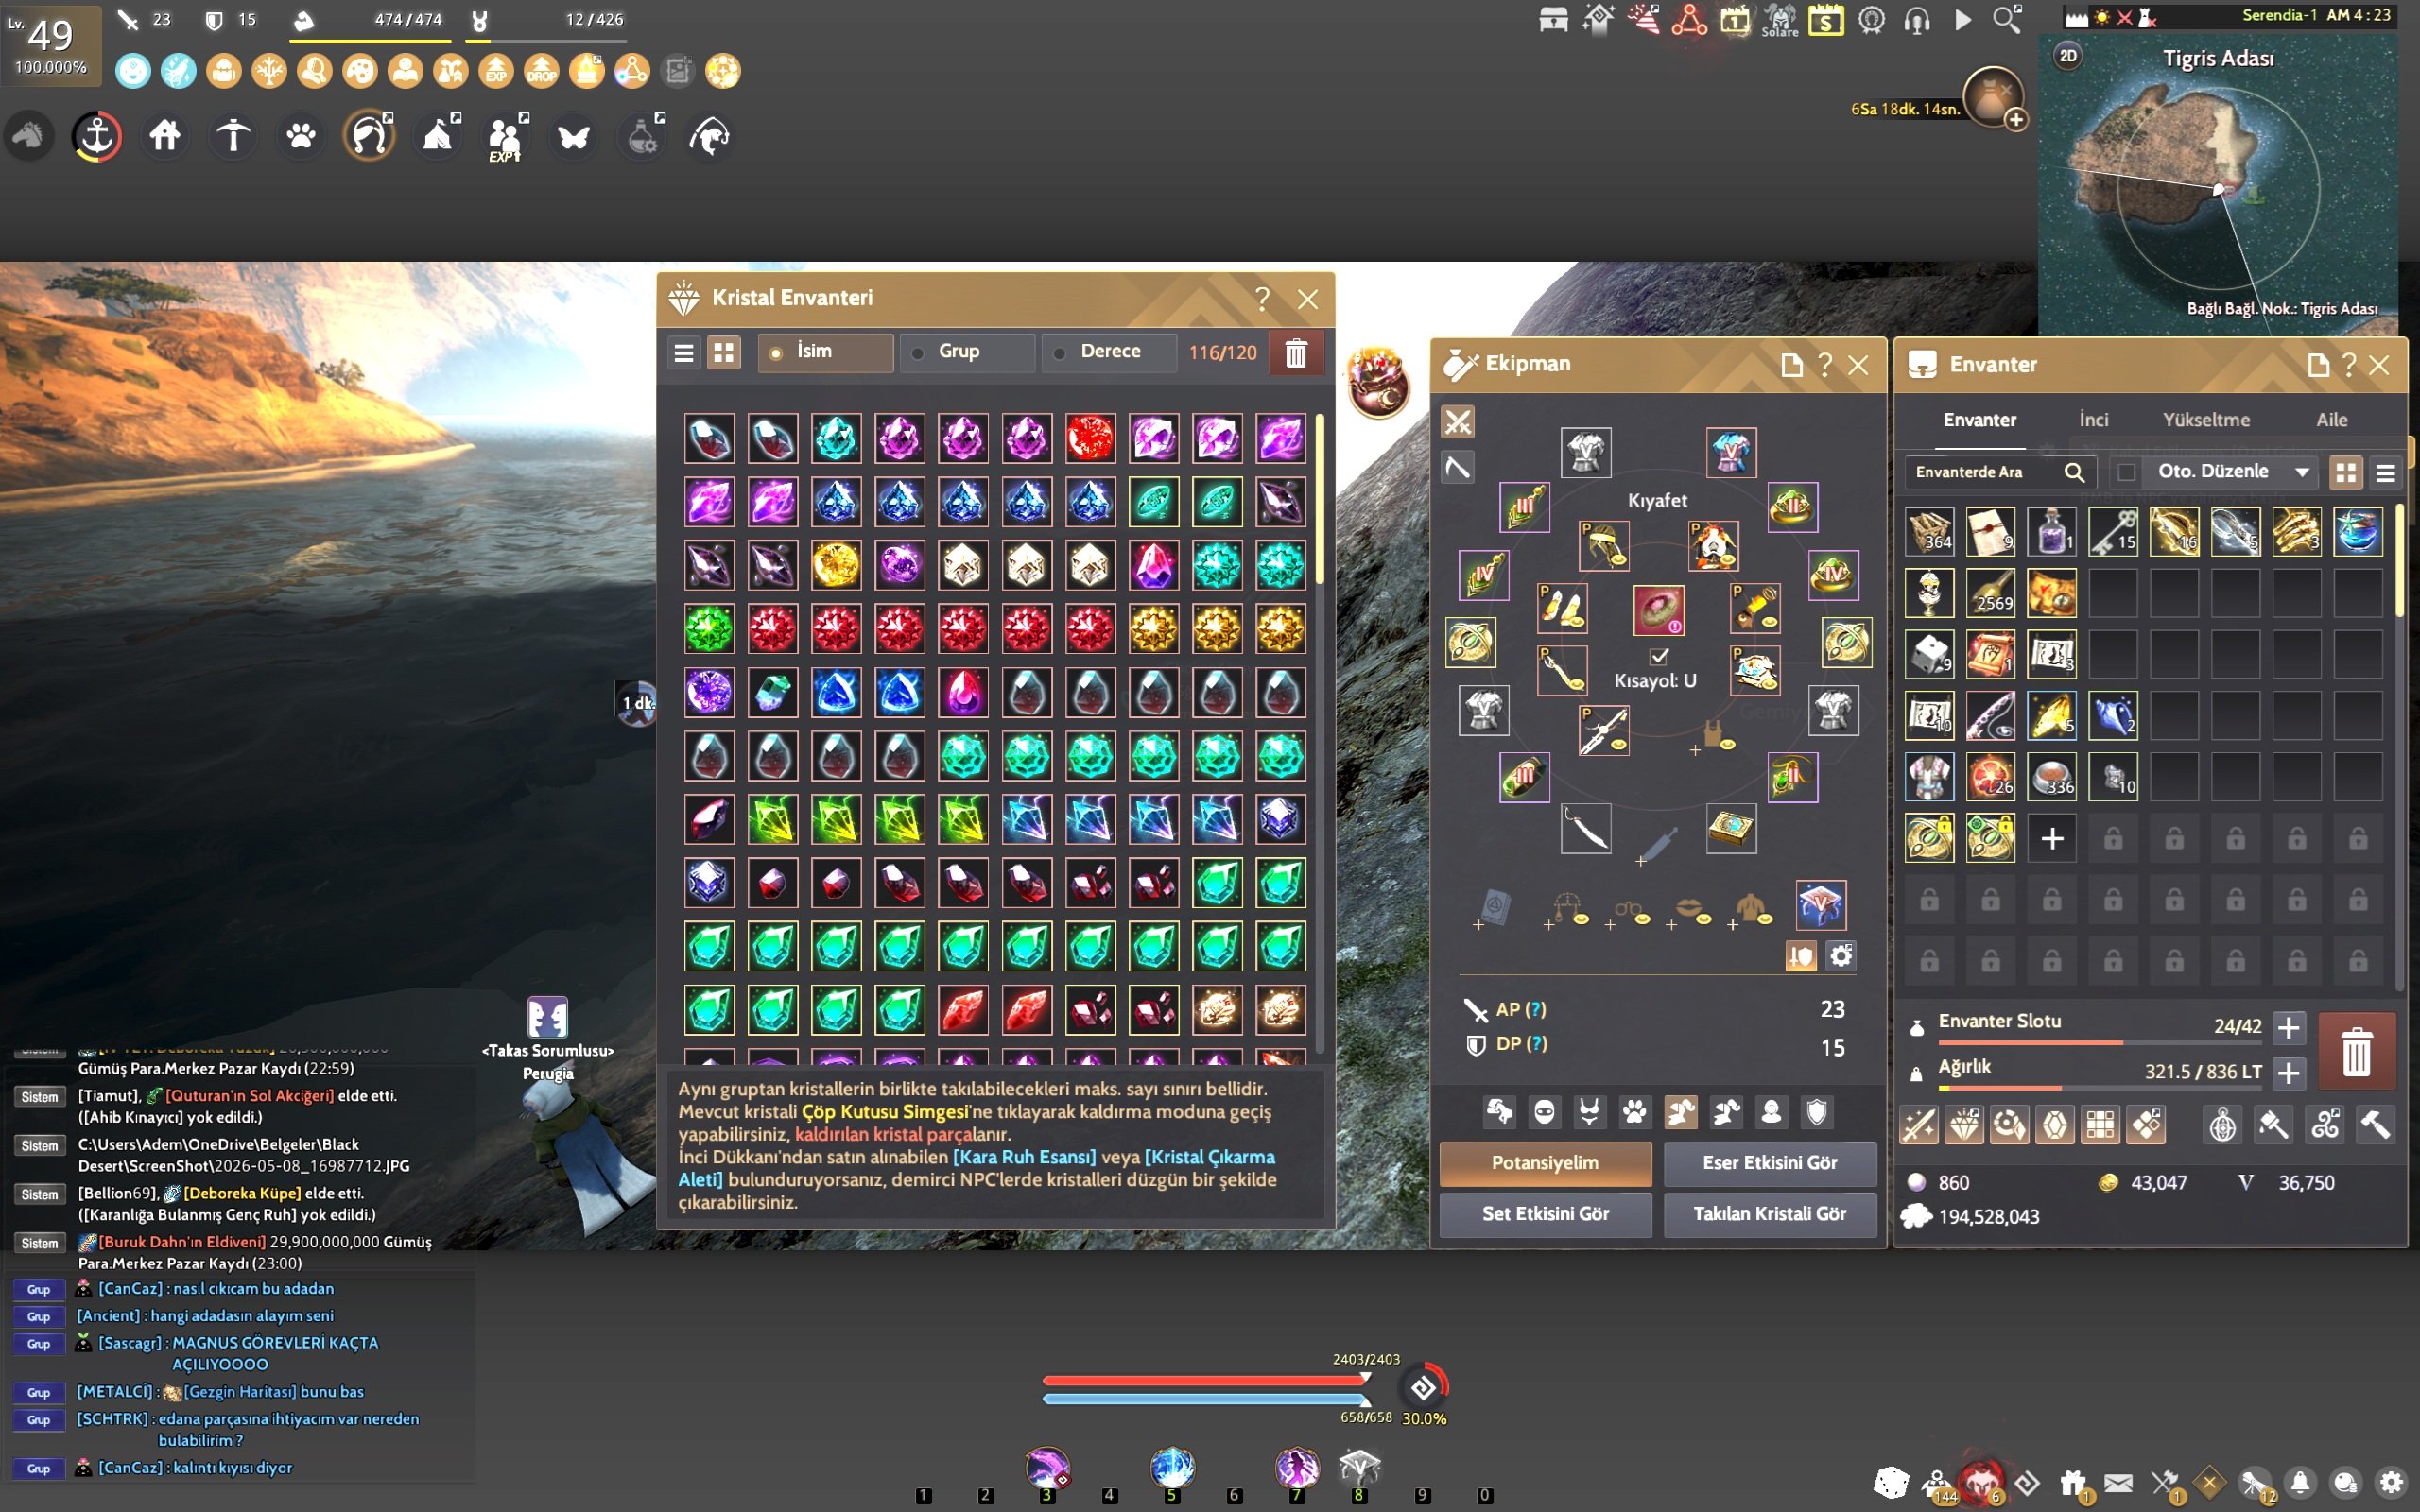Open the [Kara Ruh Esansı] link

click(x=1024, y=1157)
